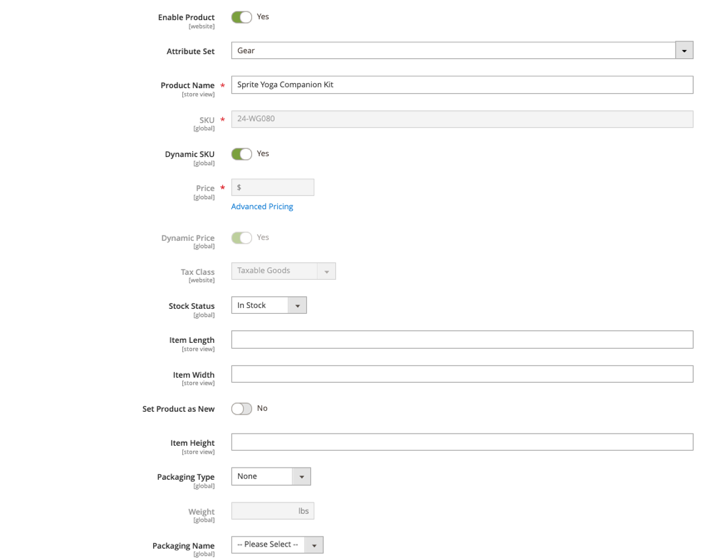Image resolution: width=717 pixels, height=558 pixels.
Task: Click the Attribute Set label
Action: (190, 52)
